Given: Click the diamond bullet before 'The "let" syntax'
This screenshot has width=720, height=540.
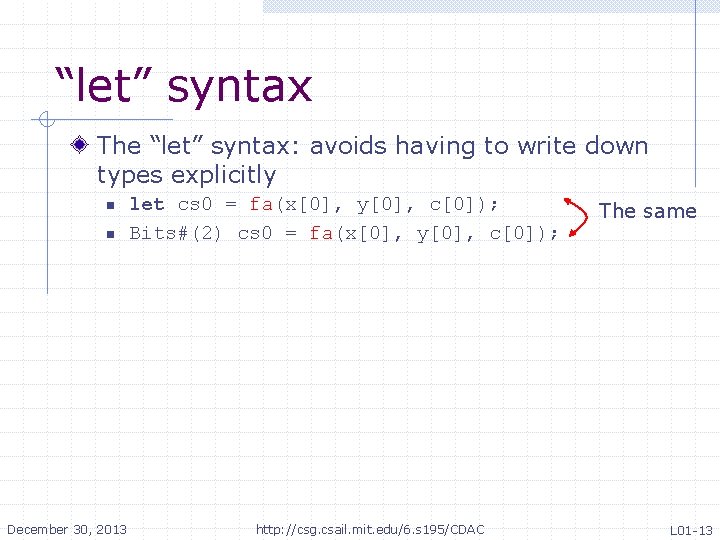Looking at the screenshot, I should coord(79,145).
